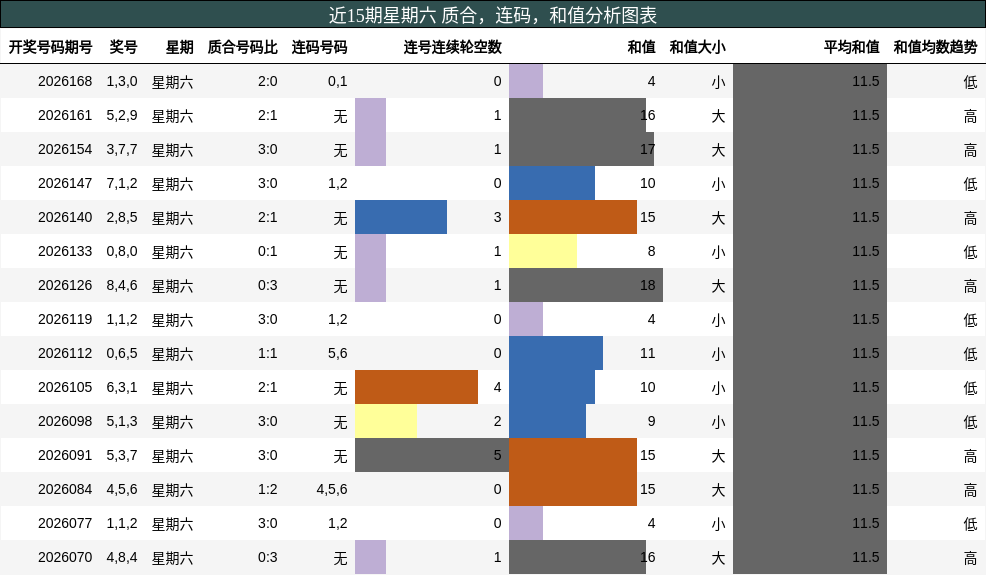This screenshot has height=575, width=986.
Task: Click issue number 2026077
Action: click(x=65, y=523)
